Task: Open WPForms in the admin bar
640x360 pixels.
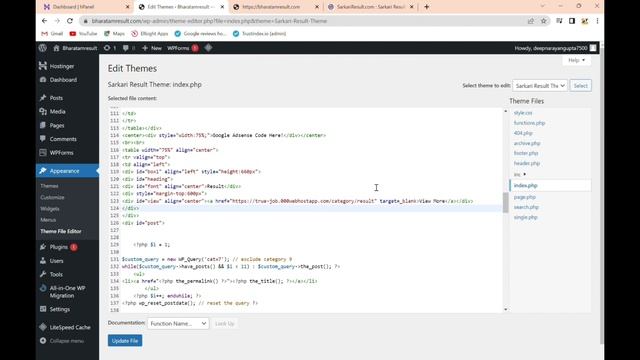Action: pos(182,48)
